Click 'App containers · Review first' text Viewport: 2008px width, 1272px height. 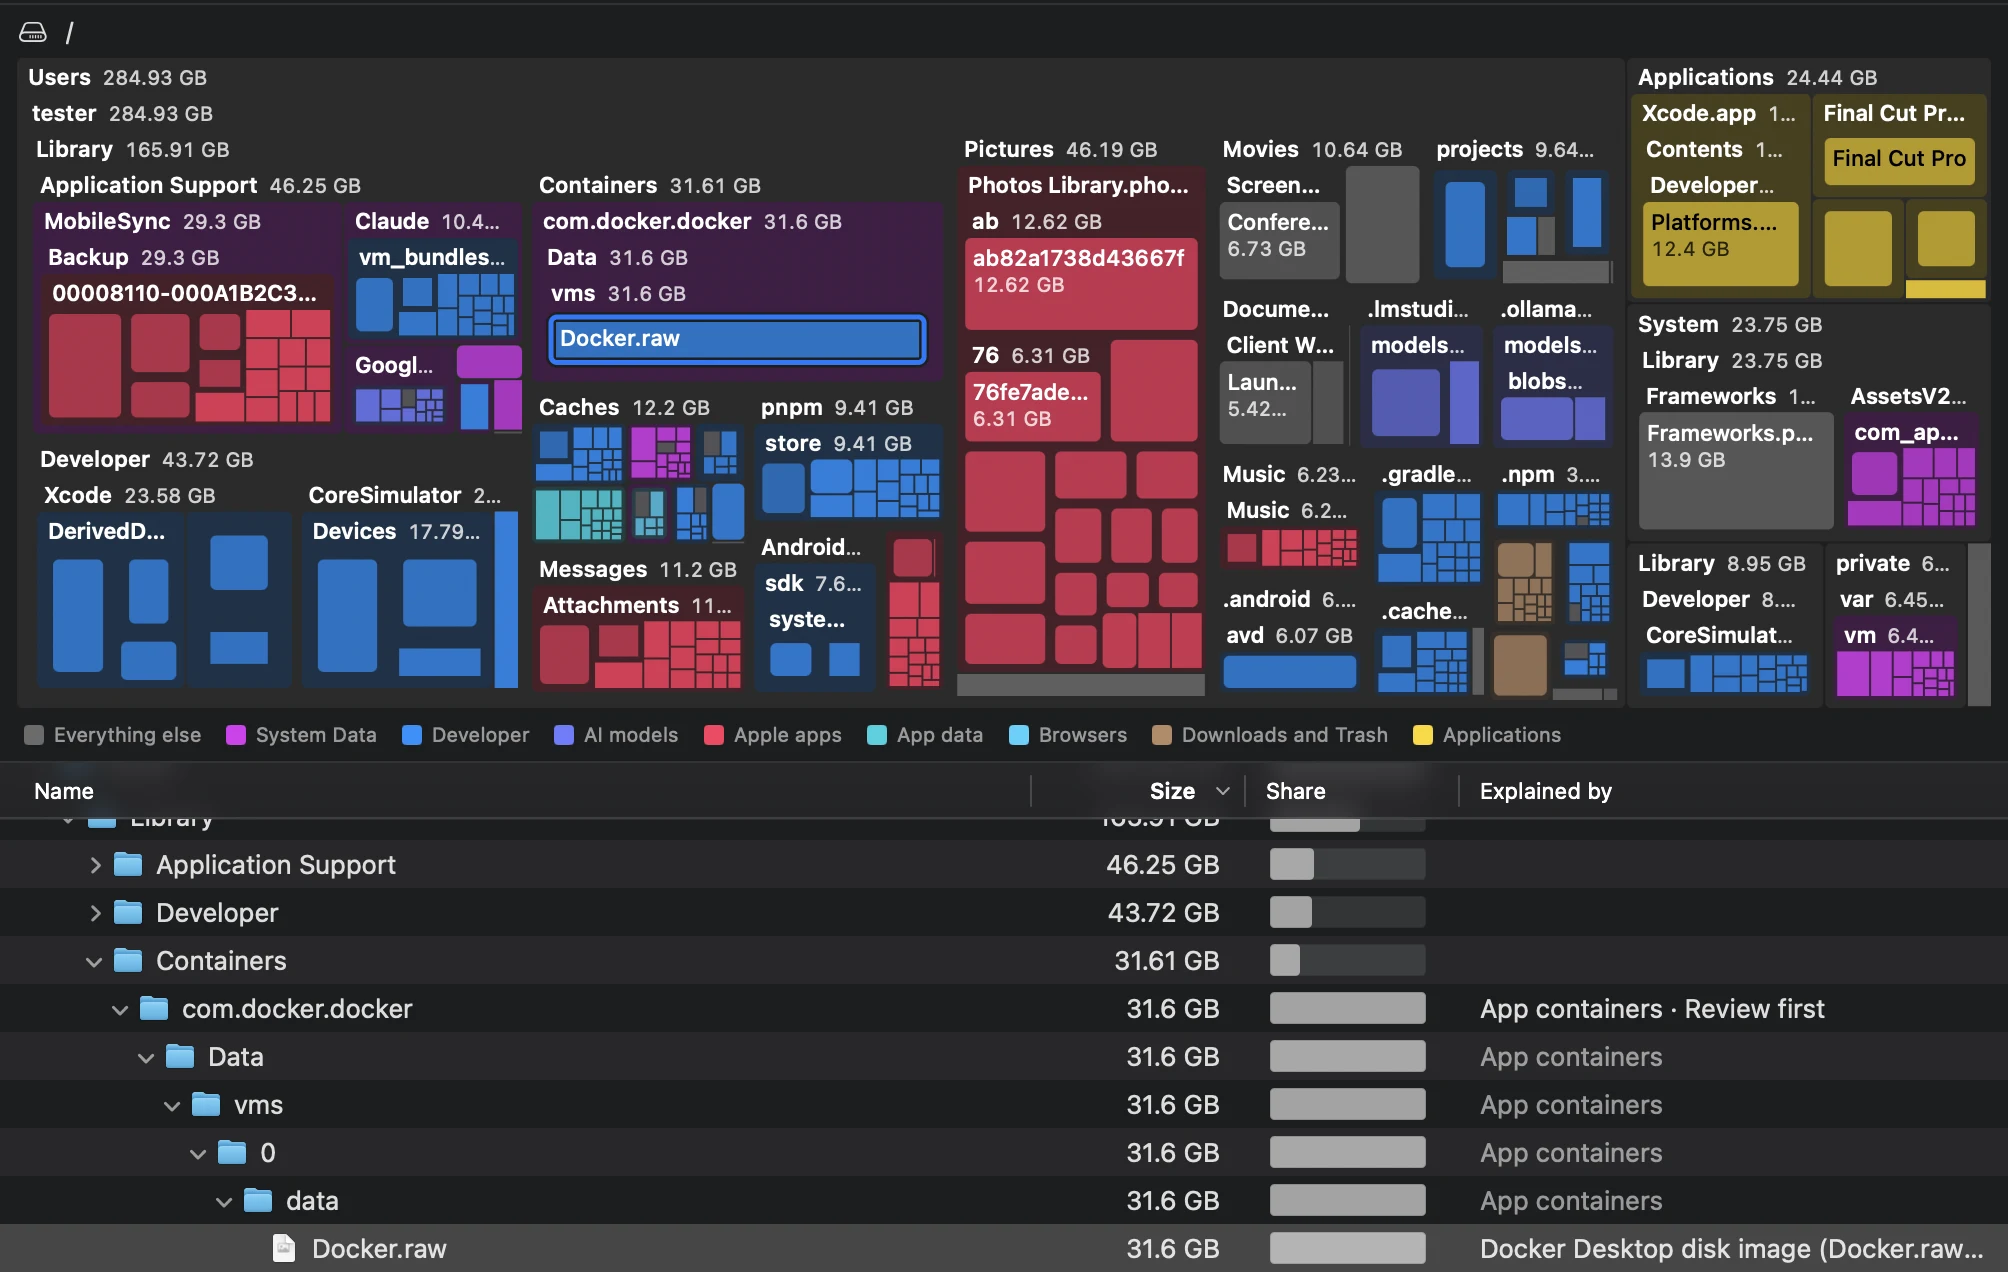[x=1652, y=1009]
